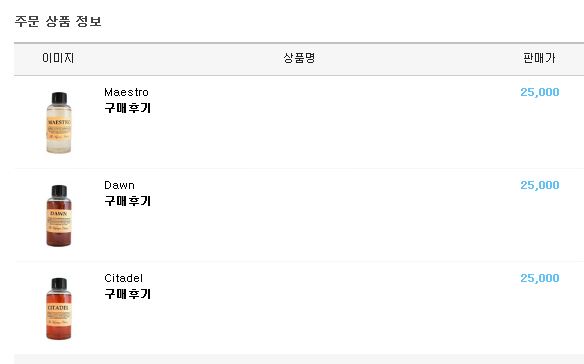
Task: Click the 25,000 price for Dawn
Action: (x=540, y=185)
